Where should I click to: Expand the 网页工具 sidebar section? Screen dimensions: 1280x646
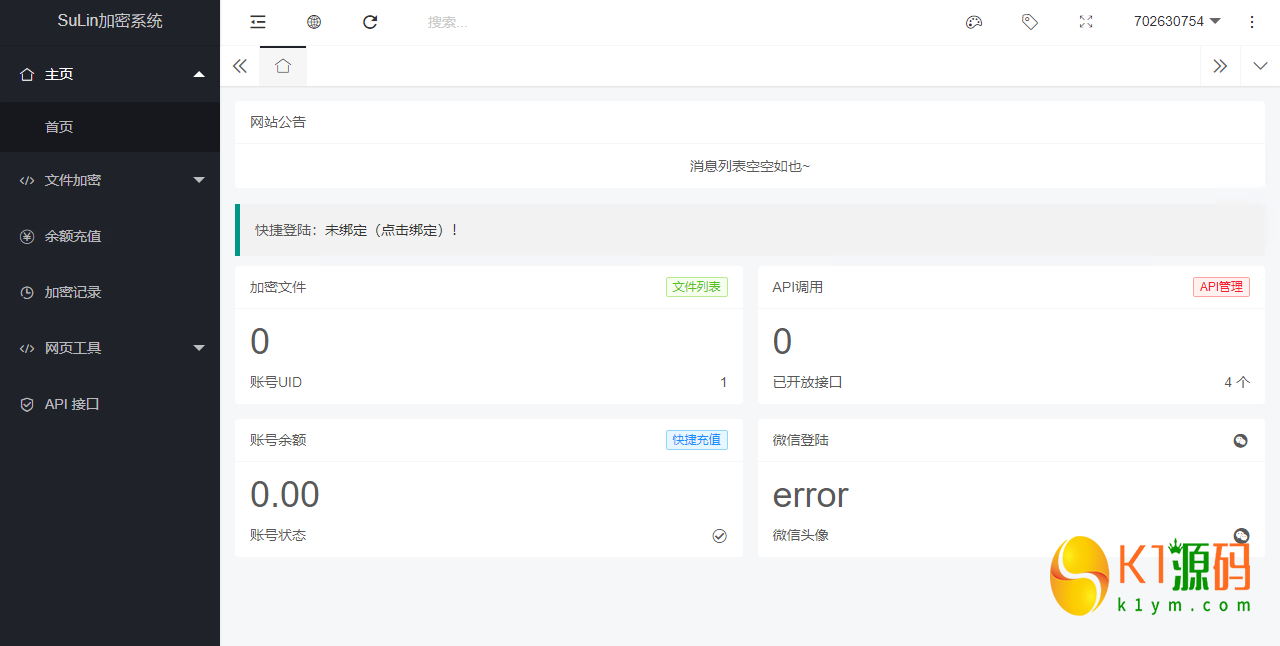point(110,347)
